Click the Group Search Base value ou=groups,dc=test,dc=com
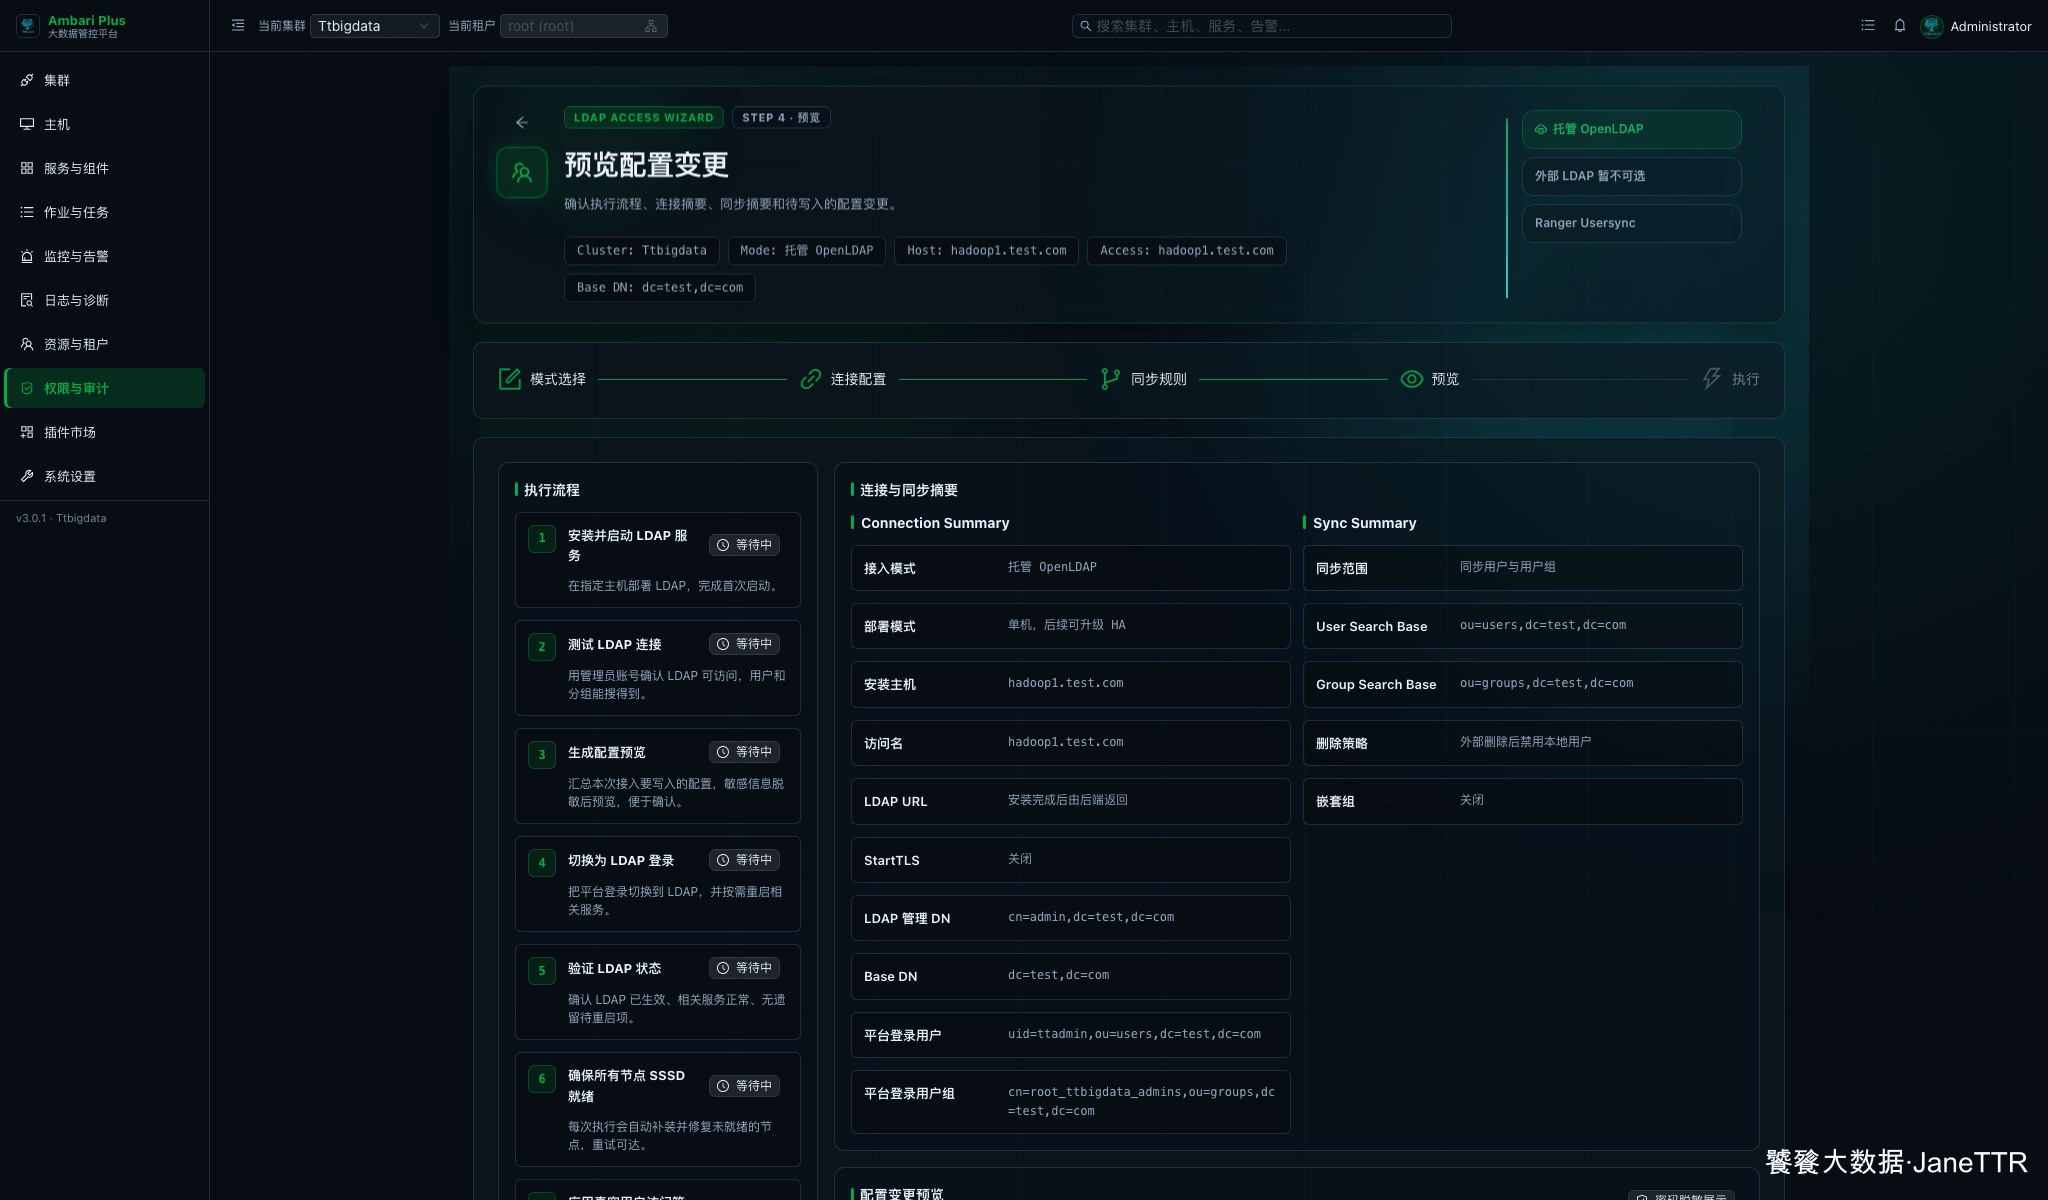The height and width of the screenshot is (1200, 2048). (1546, 683)
